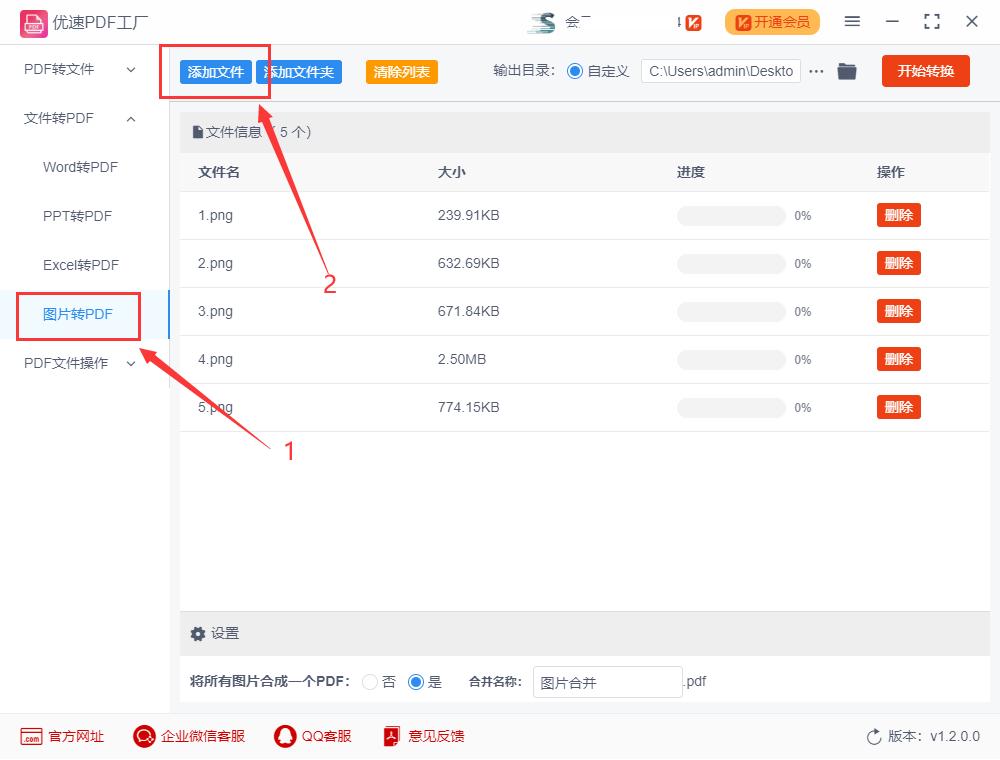Screen dimensions: 1000x760
Task: Click the settings gear in 设置 bar
Action: tap(198, 633)
